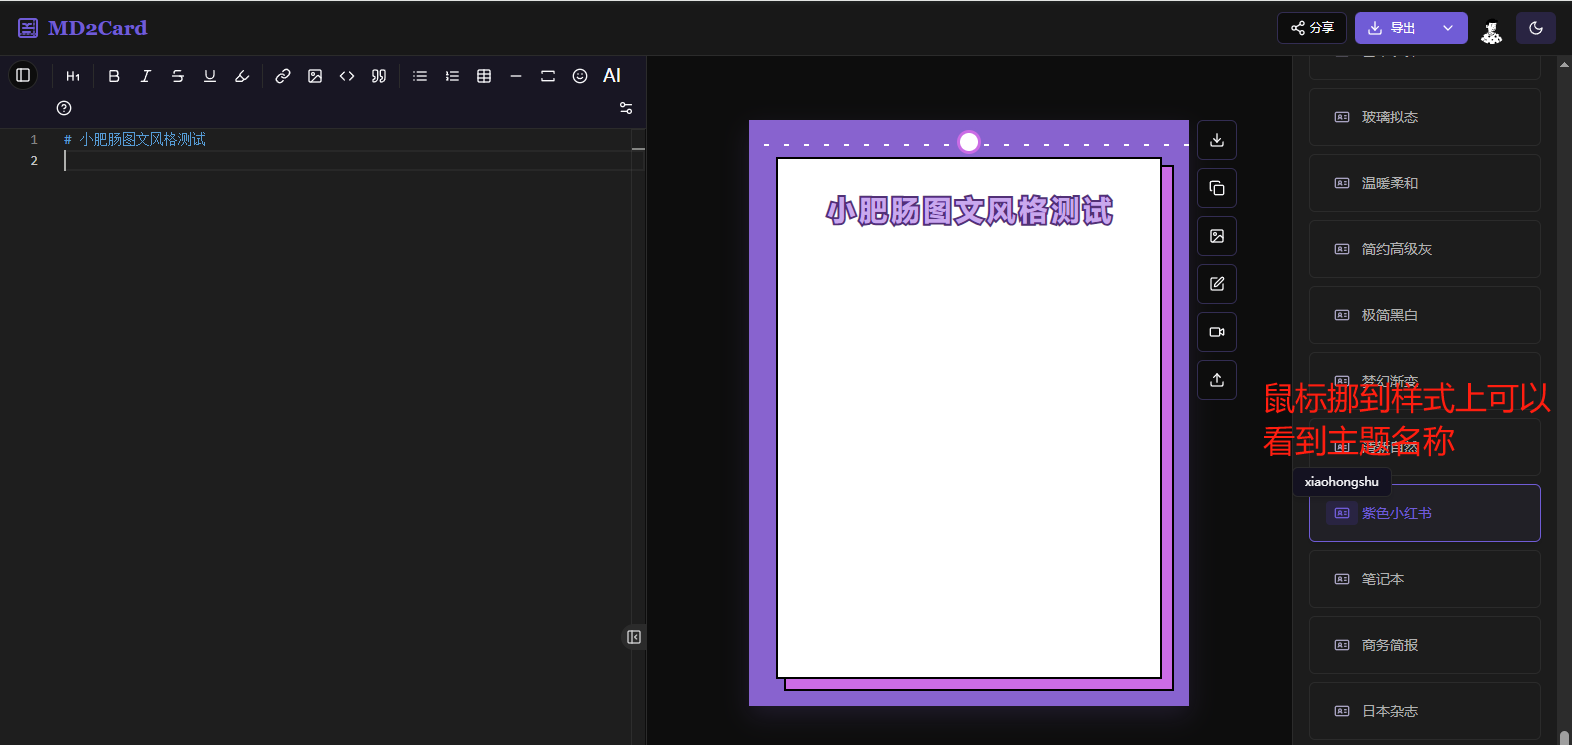Viewport: 1572px width, 745px height.
Task: Go to the MD2Card home logo
Action: pyautogui.click(x=83, y=28)
